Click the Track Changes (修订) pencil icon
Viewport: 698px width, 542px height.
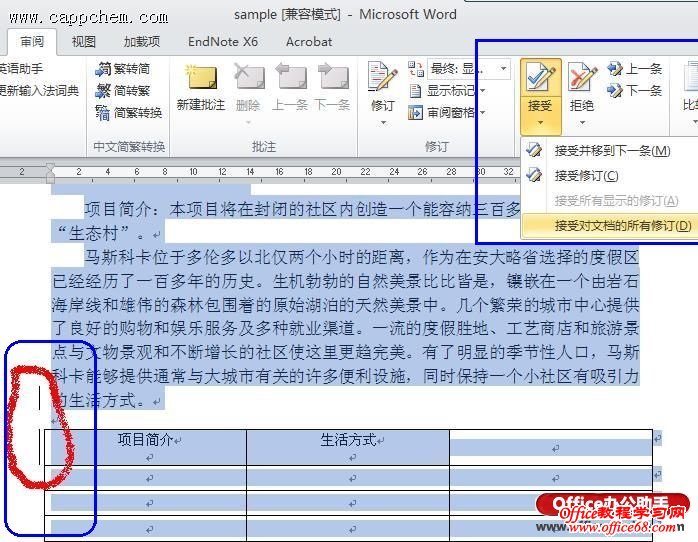(382, 77)
